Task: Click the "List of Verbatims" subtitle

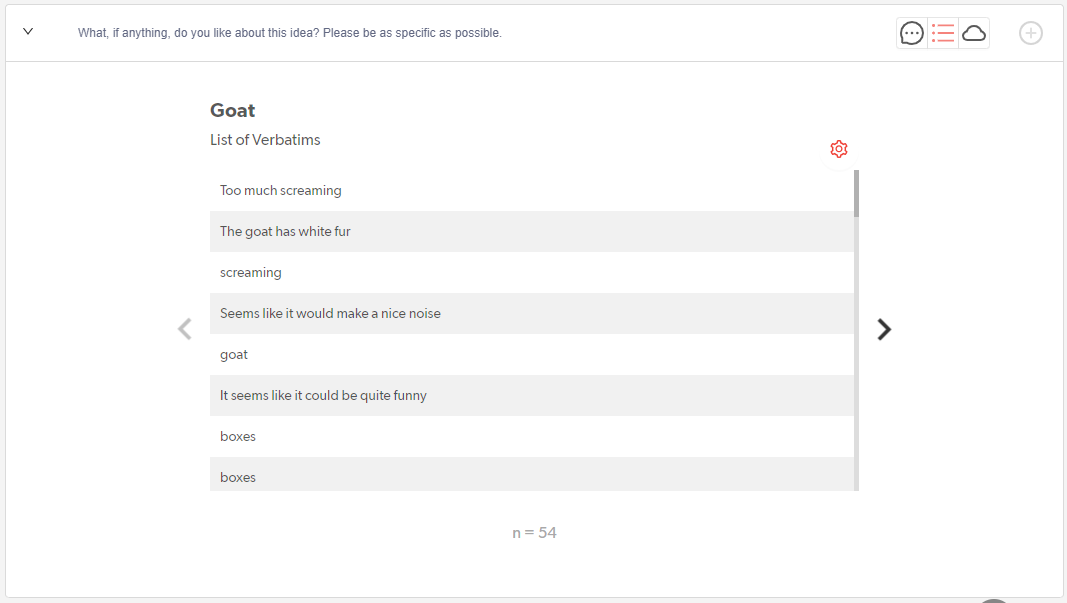Action: [x=265, y=140]
